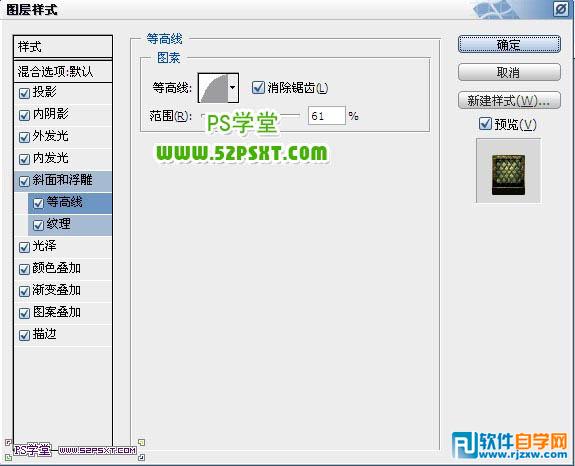The width and height of the screenshot is (575, 466).
Task: Click the 新建样式 new style button
Action: click(x=509, y=100)
